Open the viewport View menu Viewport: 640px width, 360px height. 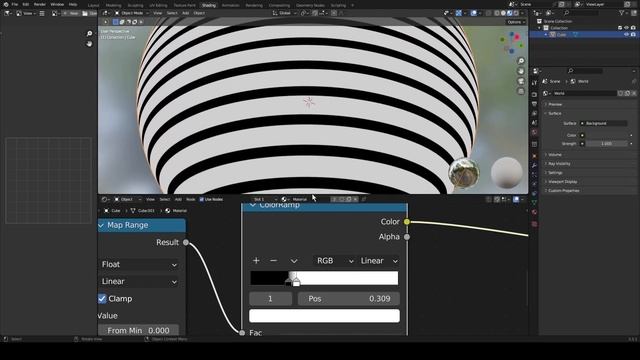[157, 13]
